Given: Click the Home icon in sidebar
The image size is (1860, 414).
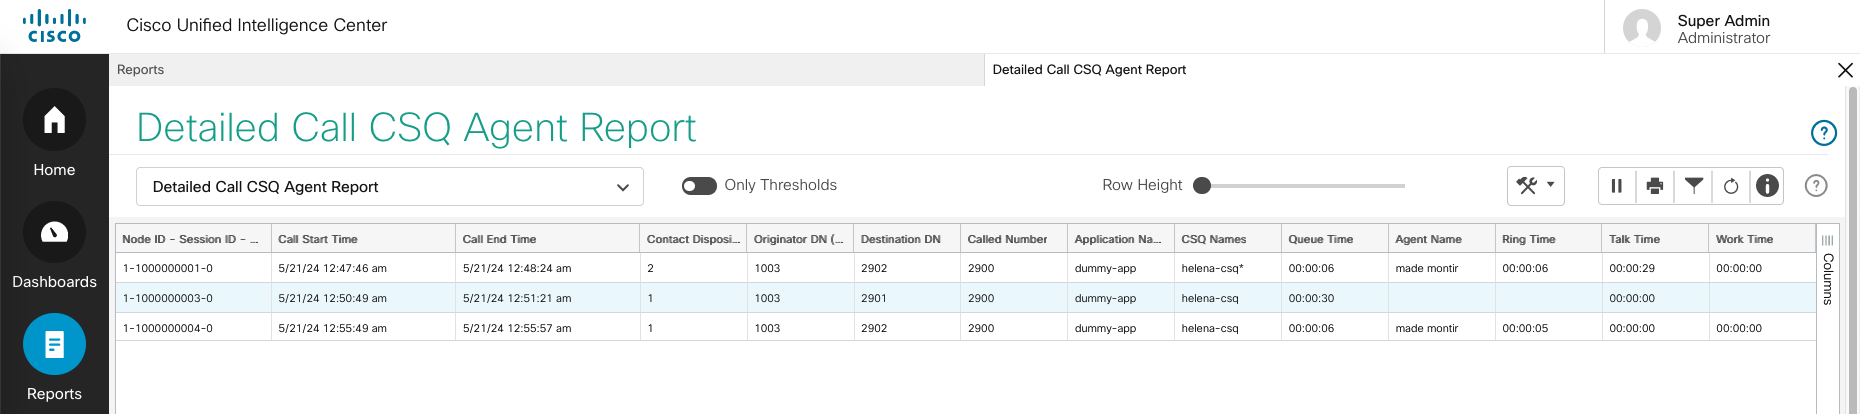Looking at the screenshot, I should coord(54,121).
